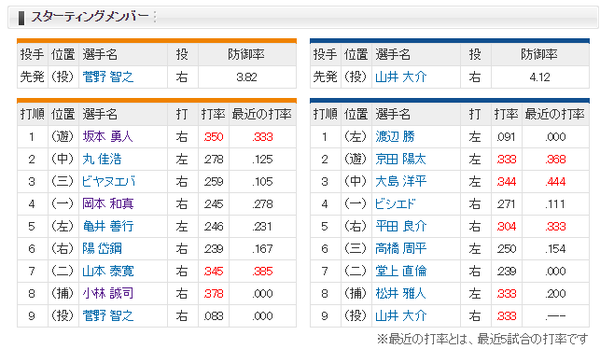Screen dimensions: 600x363
Task: Click player name 坂本 勇人
Action: pos(108,137)
